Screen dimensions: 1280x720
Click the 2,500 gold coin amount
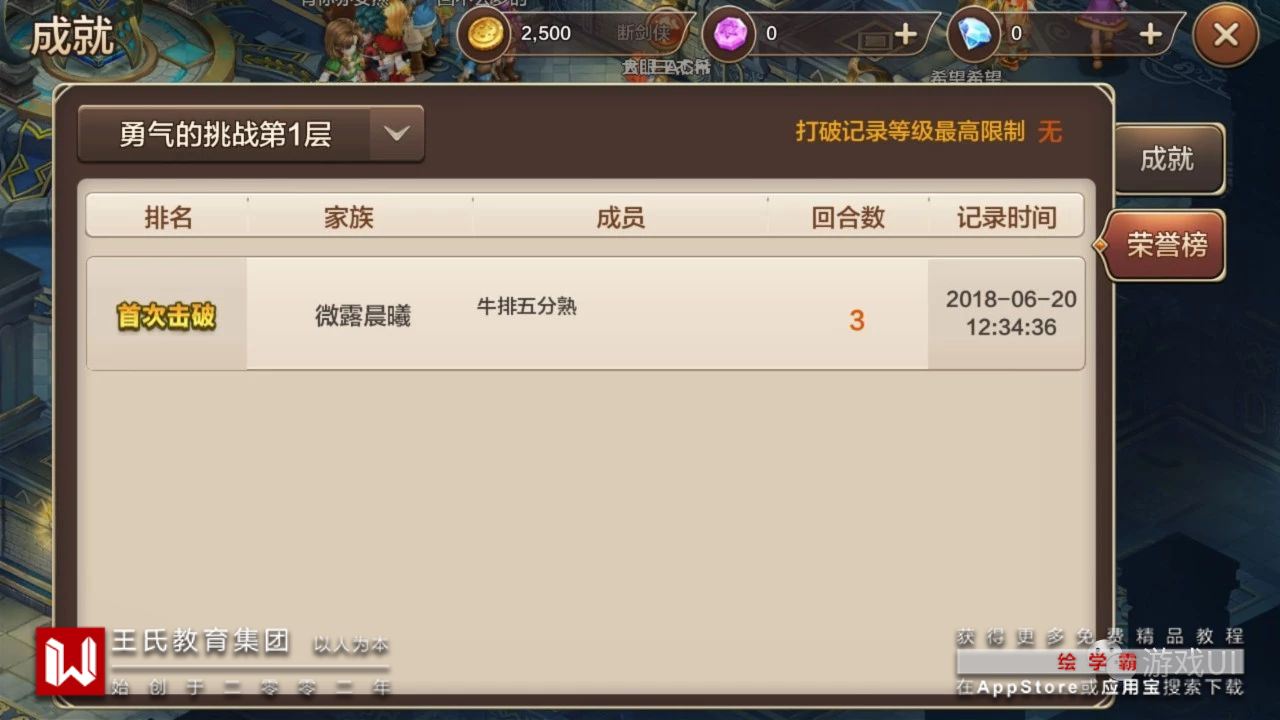546,33
